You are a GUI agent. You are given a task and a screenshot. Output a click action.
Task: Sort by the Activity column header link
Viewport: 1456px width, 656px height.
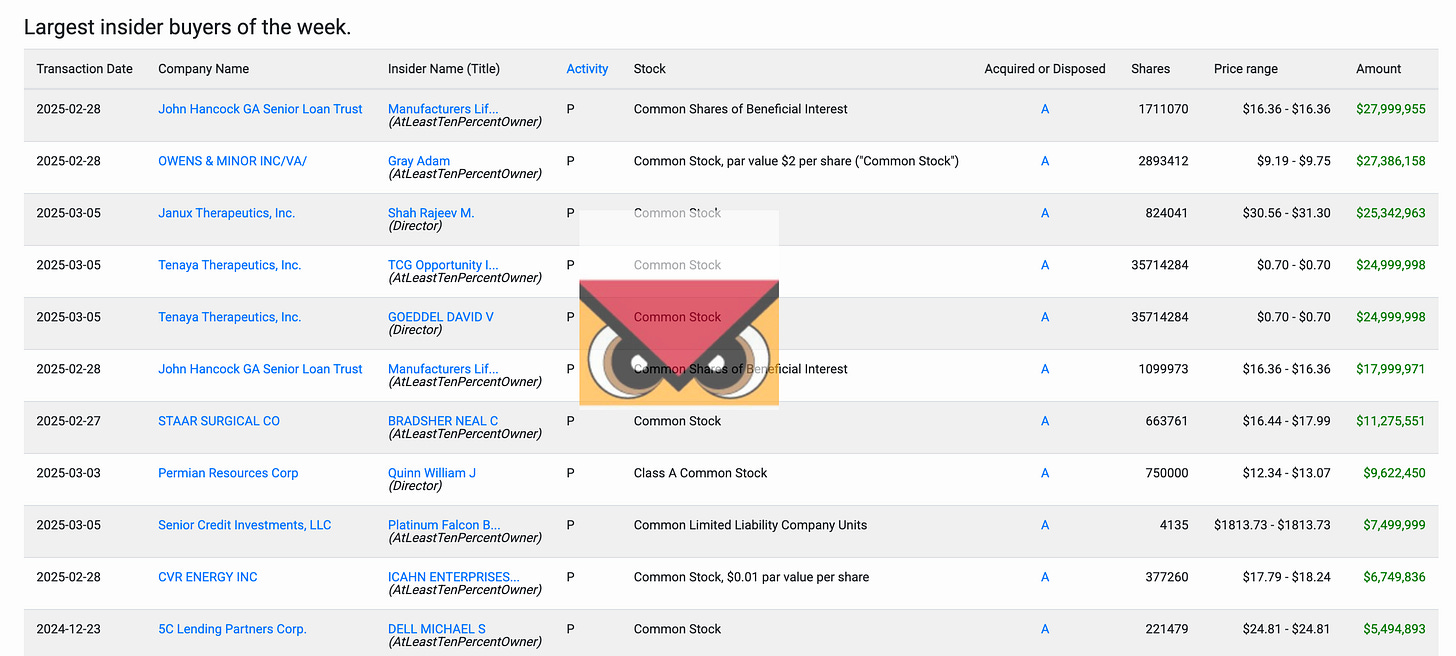pyautogui.click(x=587, y=69)
